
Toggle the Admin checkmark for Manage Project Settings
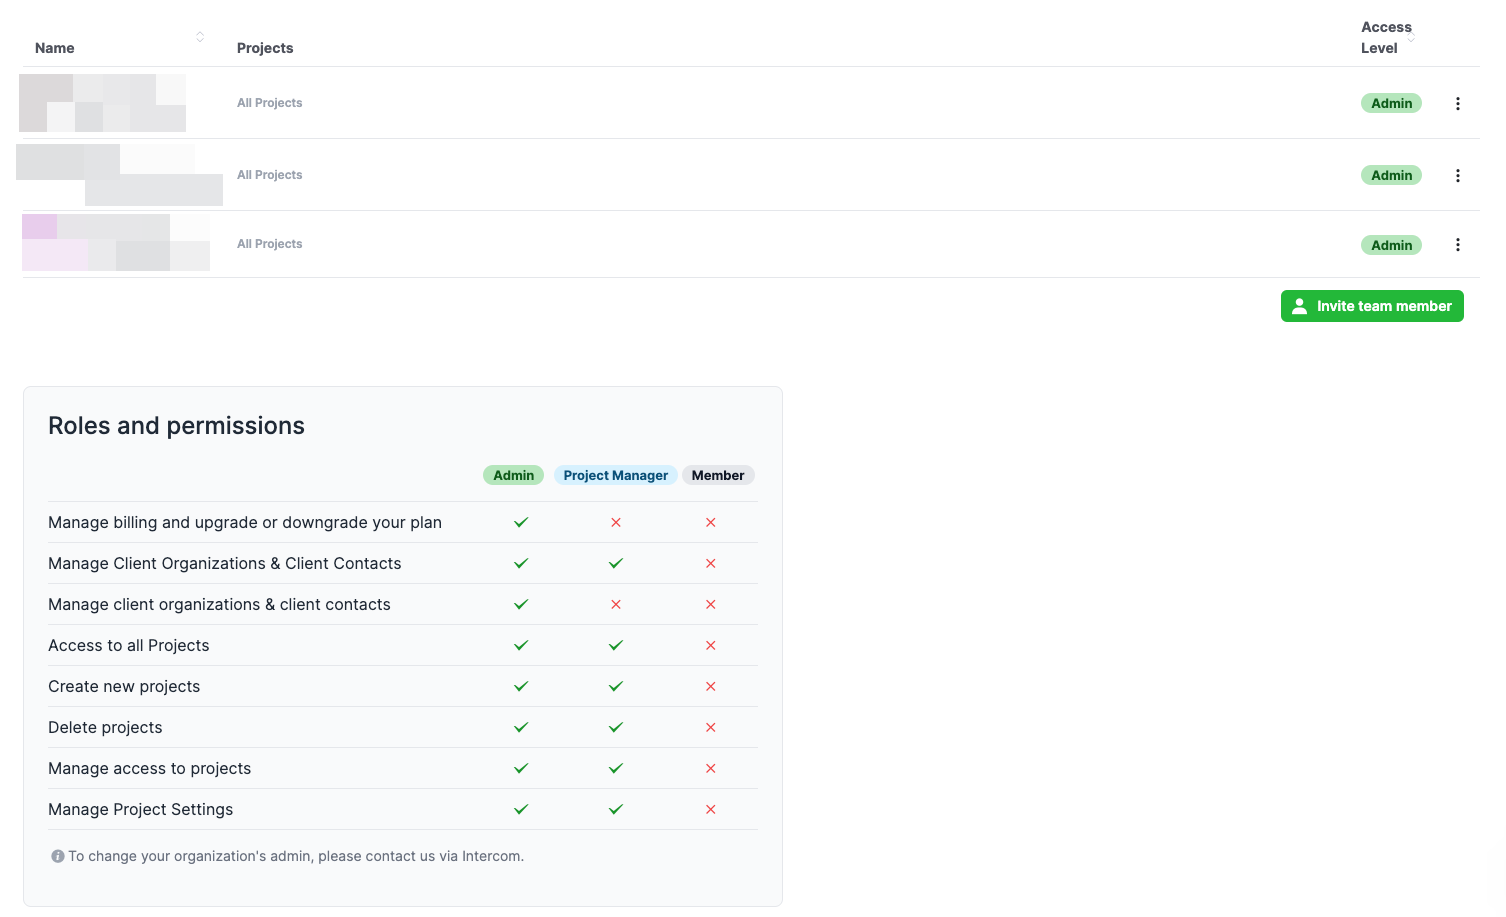[520, 809]
